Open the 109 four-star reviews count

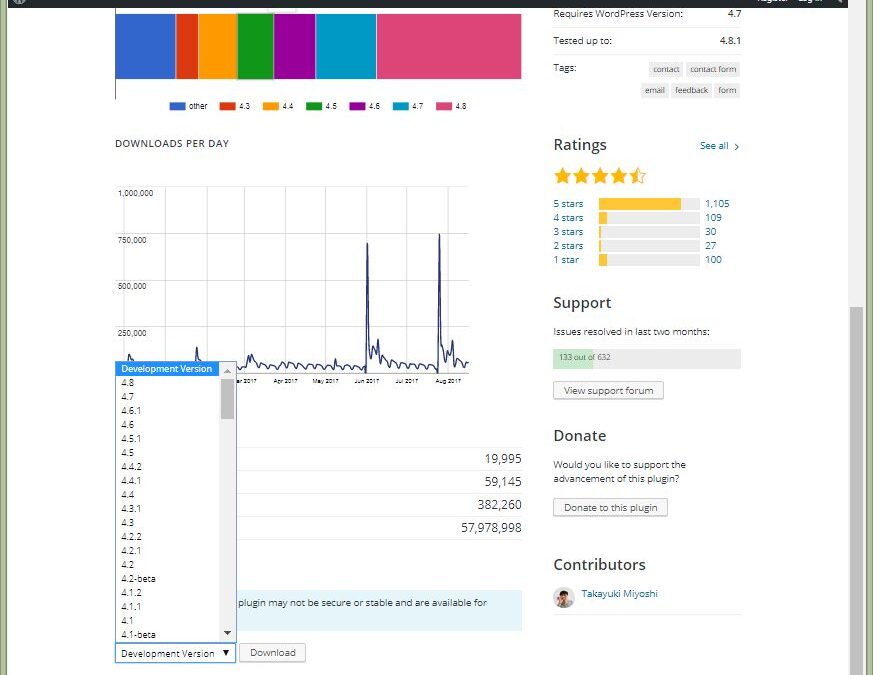[713, 218]
